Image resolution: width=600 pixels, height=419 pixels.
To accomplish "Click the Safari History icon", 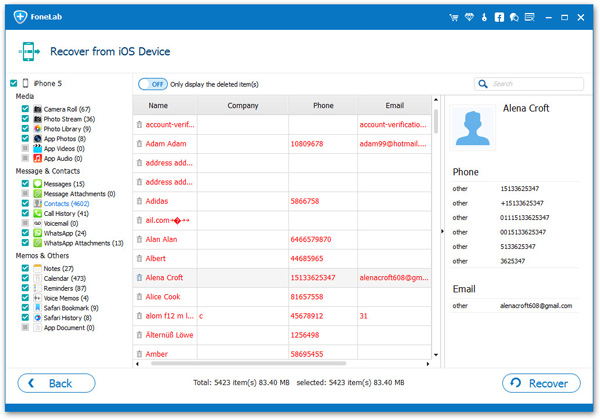I will tap(38, 318).
